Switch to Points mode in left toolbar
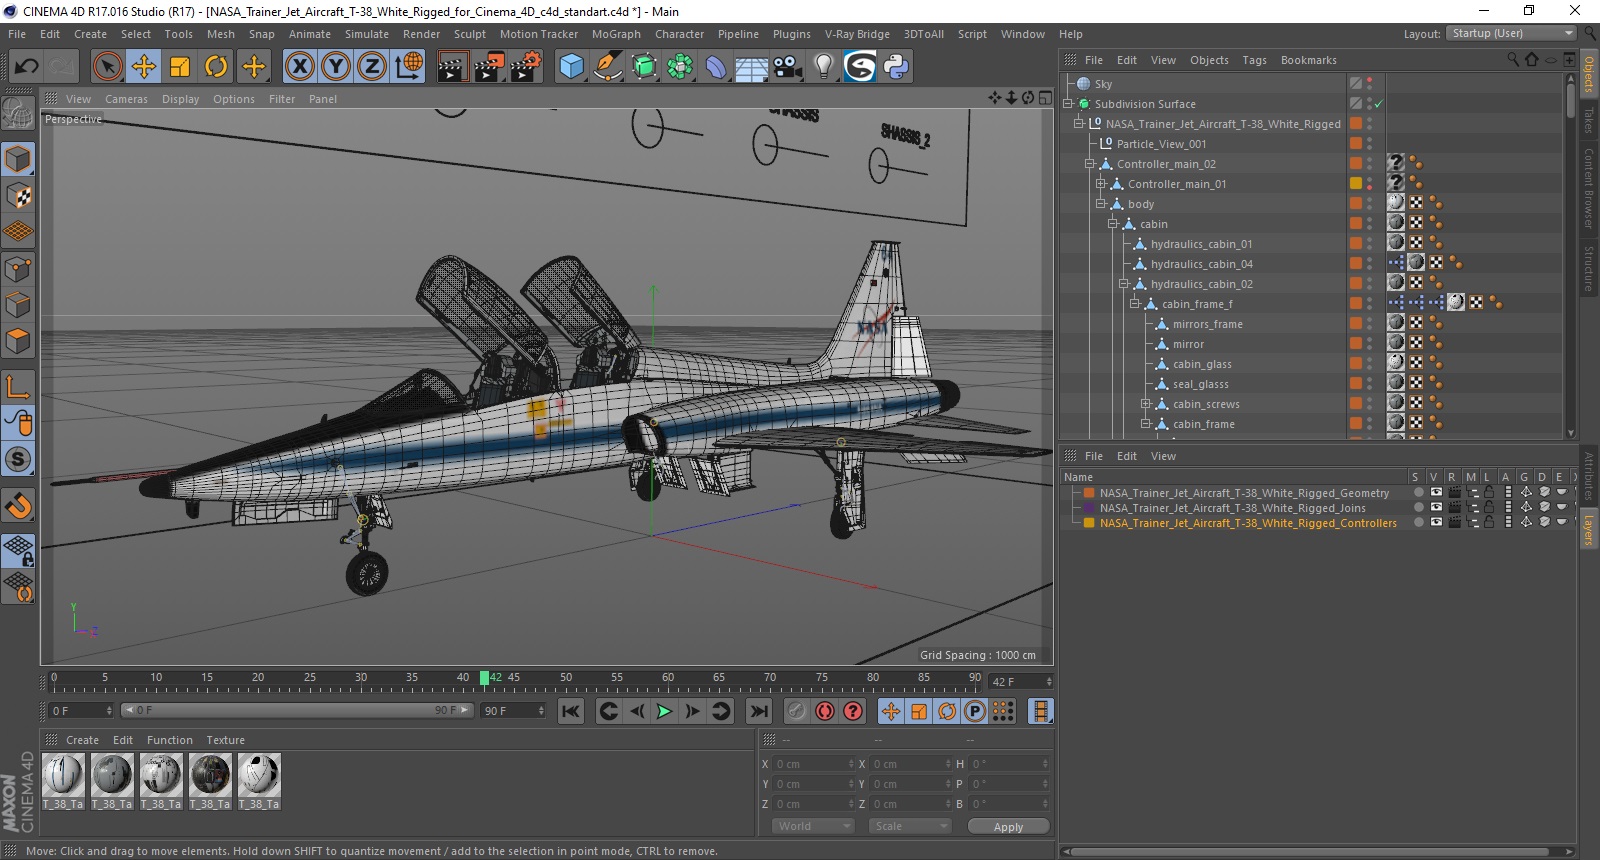This screenshot has width=1600, height=860. (18, 269)
